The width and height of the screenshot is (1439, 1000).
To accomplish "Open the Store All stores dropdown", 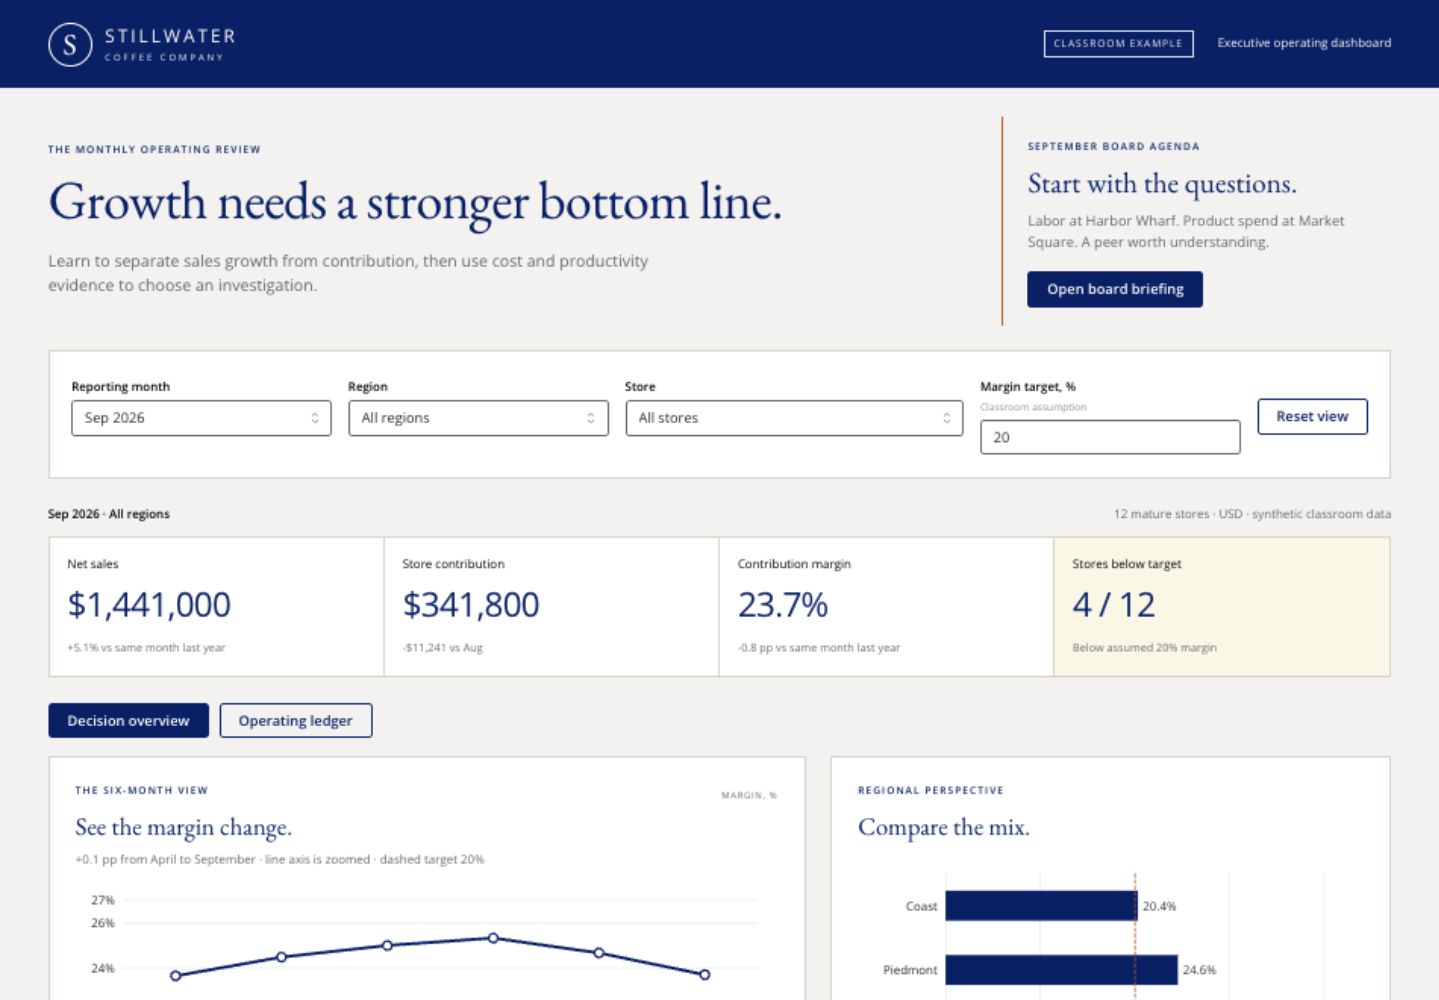I will pyautogui.click(x=794, y=418).
